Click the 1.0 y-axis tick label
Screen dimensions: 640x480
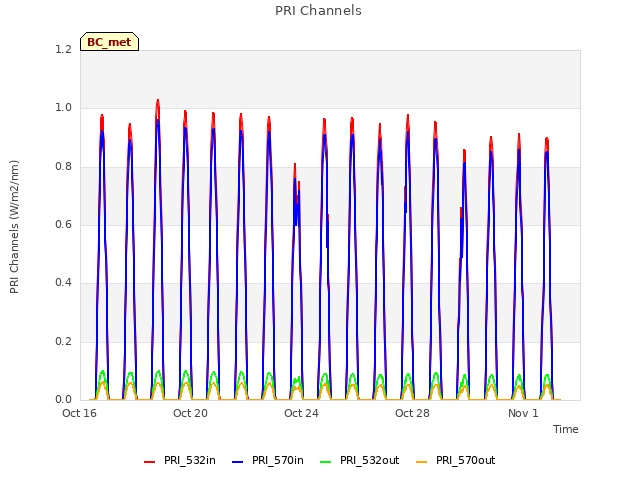(x=64, y=108)
